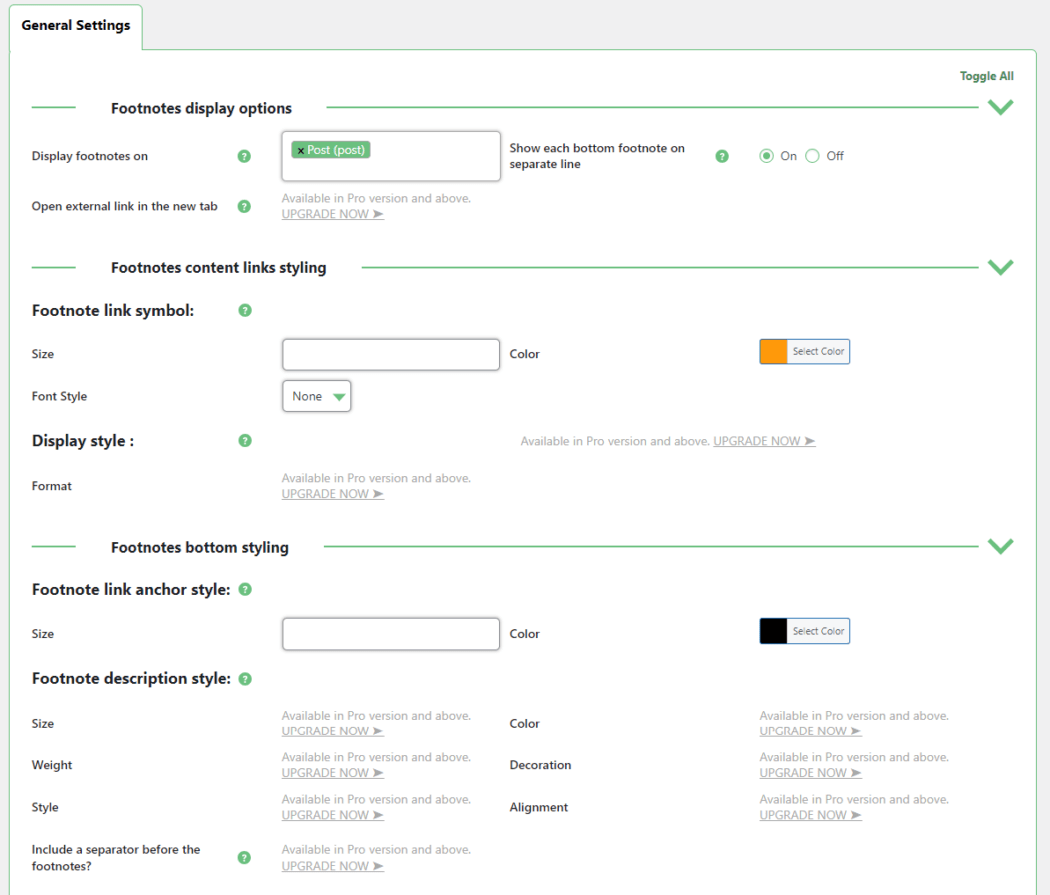Collapse the Footnotes bottom styling section
The image size is (1050, 895).
point(1000,546)
